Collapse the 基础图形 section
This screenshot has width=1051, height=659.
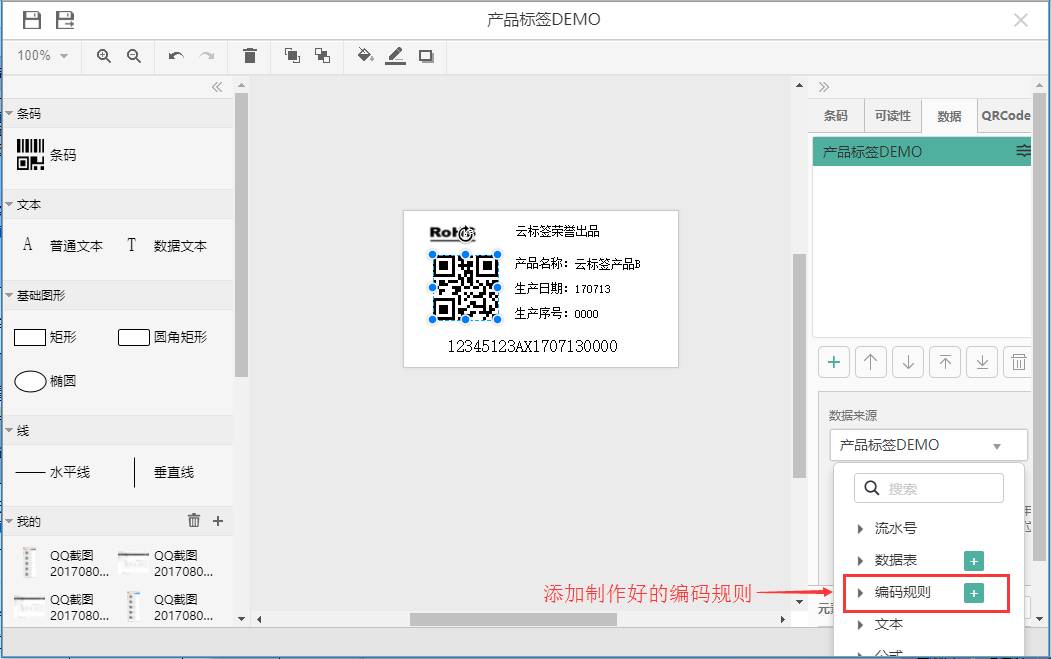[x=10, y=296]
